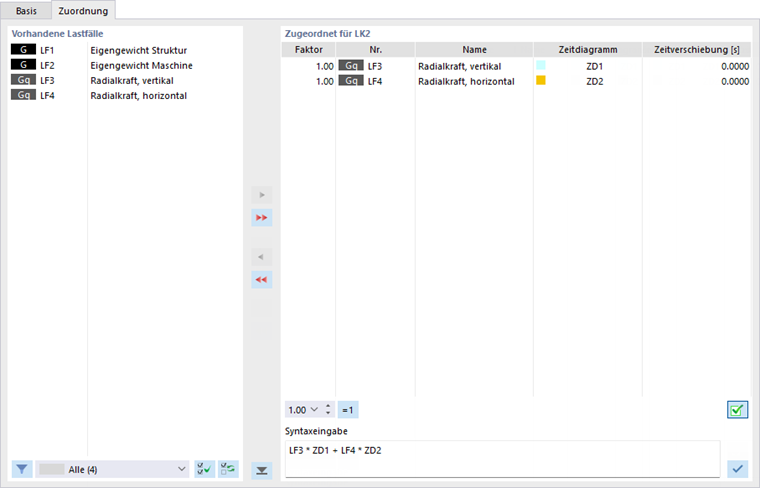
Task: Add all load cases with double right arrow
Action: coord(262,218)
